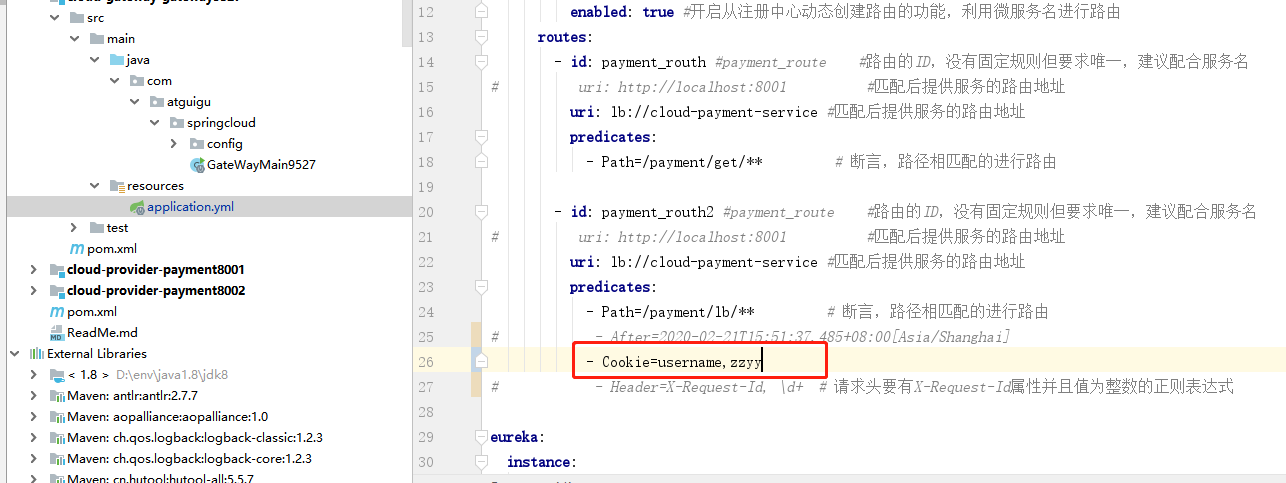The width and height of the screenshot is (1286, 483).
Task: Click line number 19 in gutter
Action: coord(426,187)
